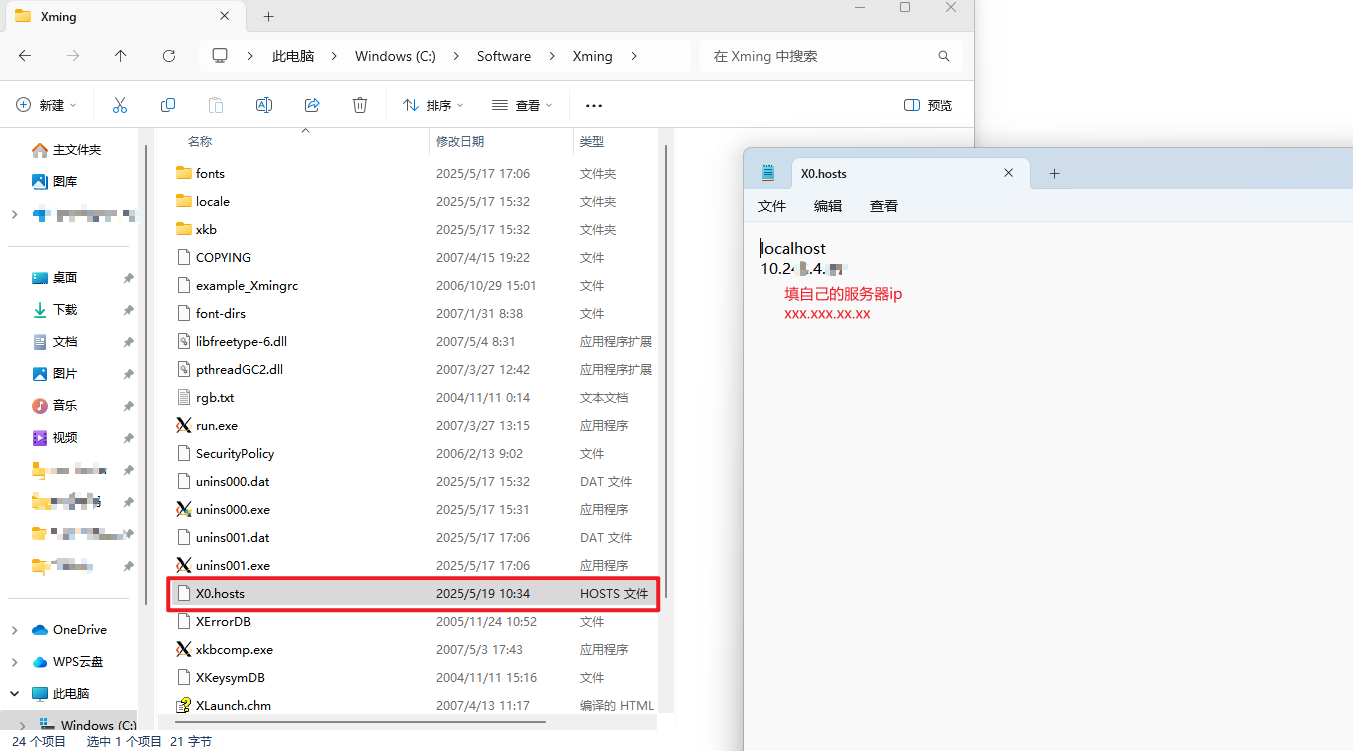The image size is (1353, 751).
Task: Open 文件 menu in Notepad
Action: (772, 205)
